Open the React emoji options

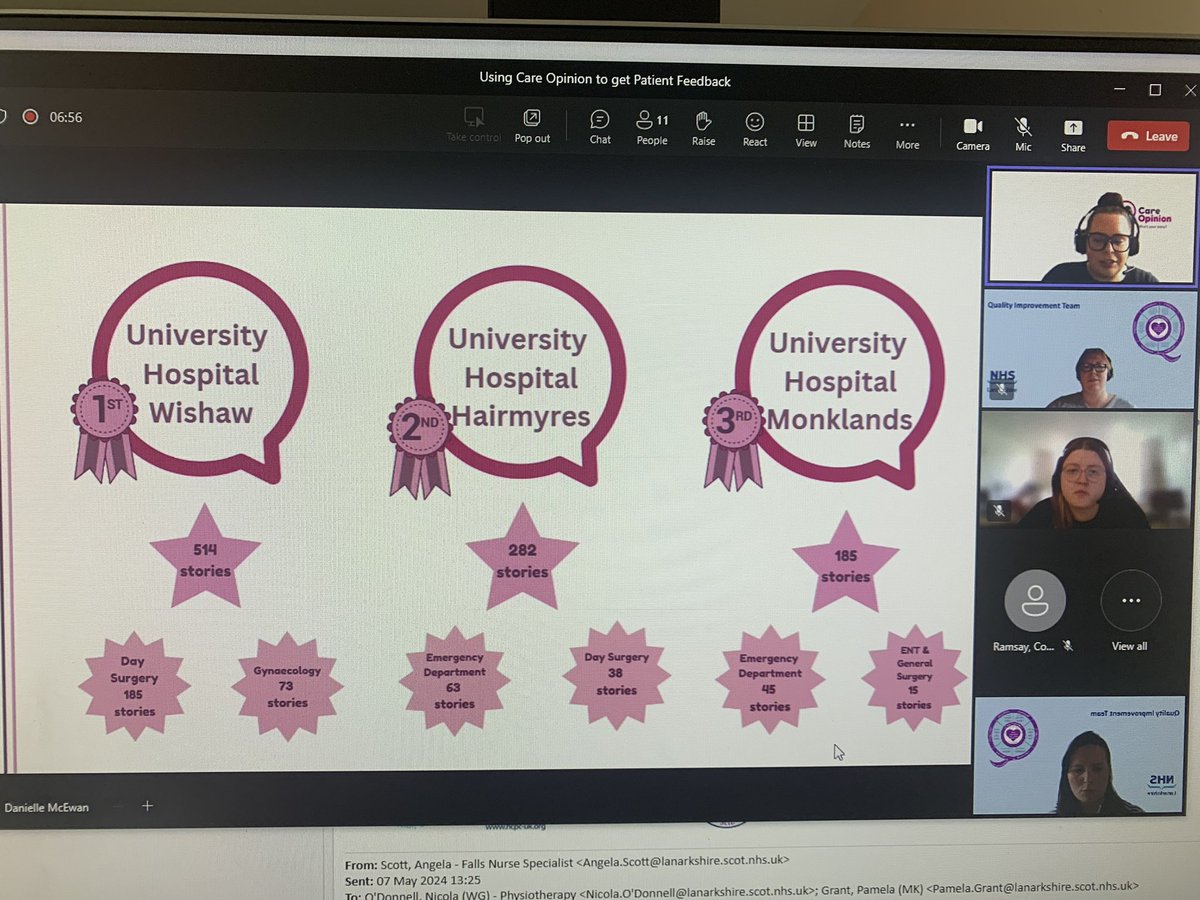(755, 128)
